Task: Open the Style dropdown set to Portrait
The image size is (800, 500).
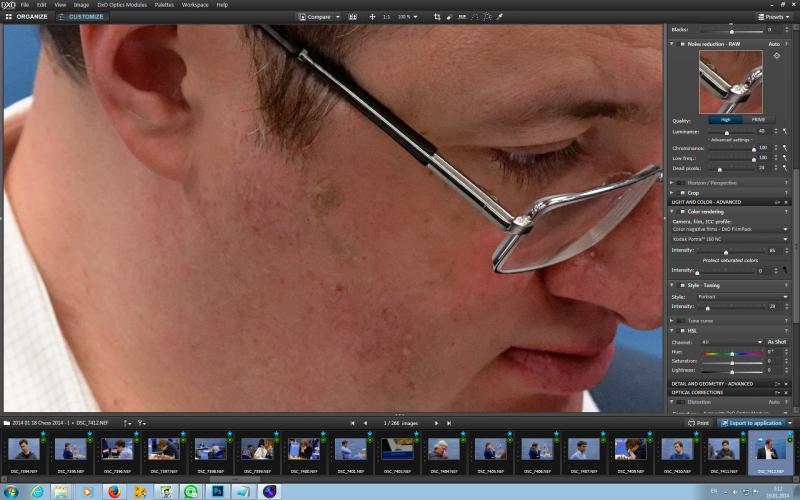Action: 742,297
